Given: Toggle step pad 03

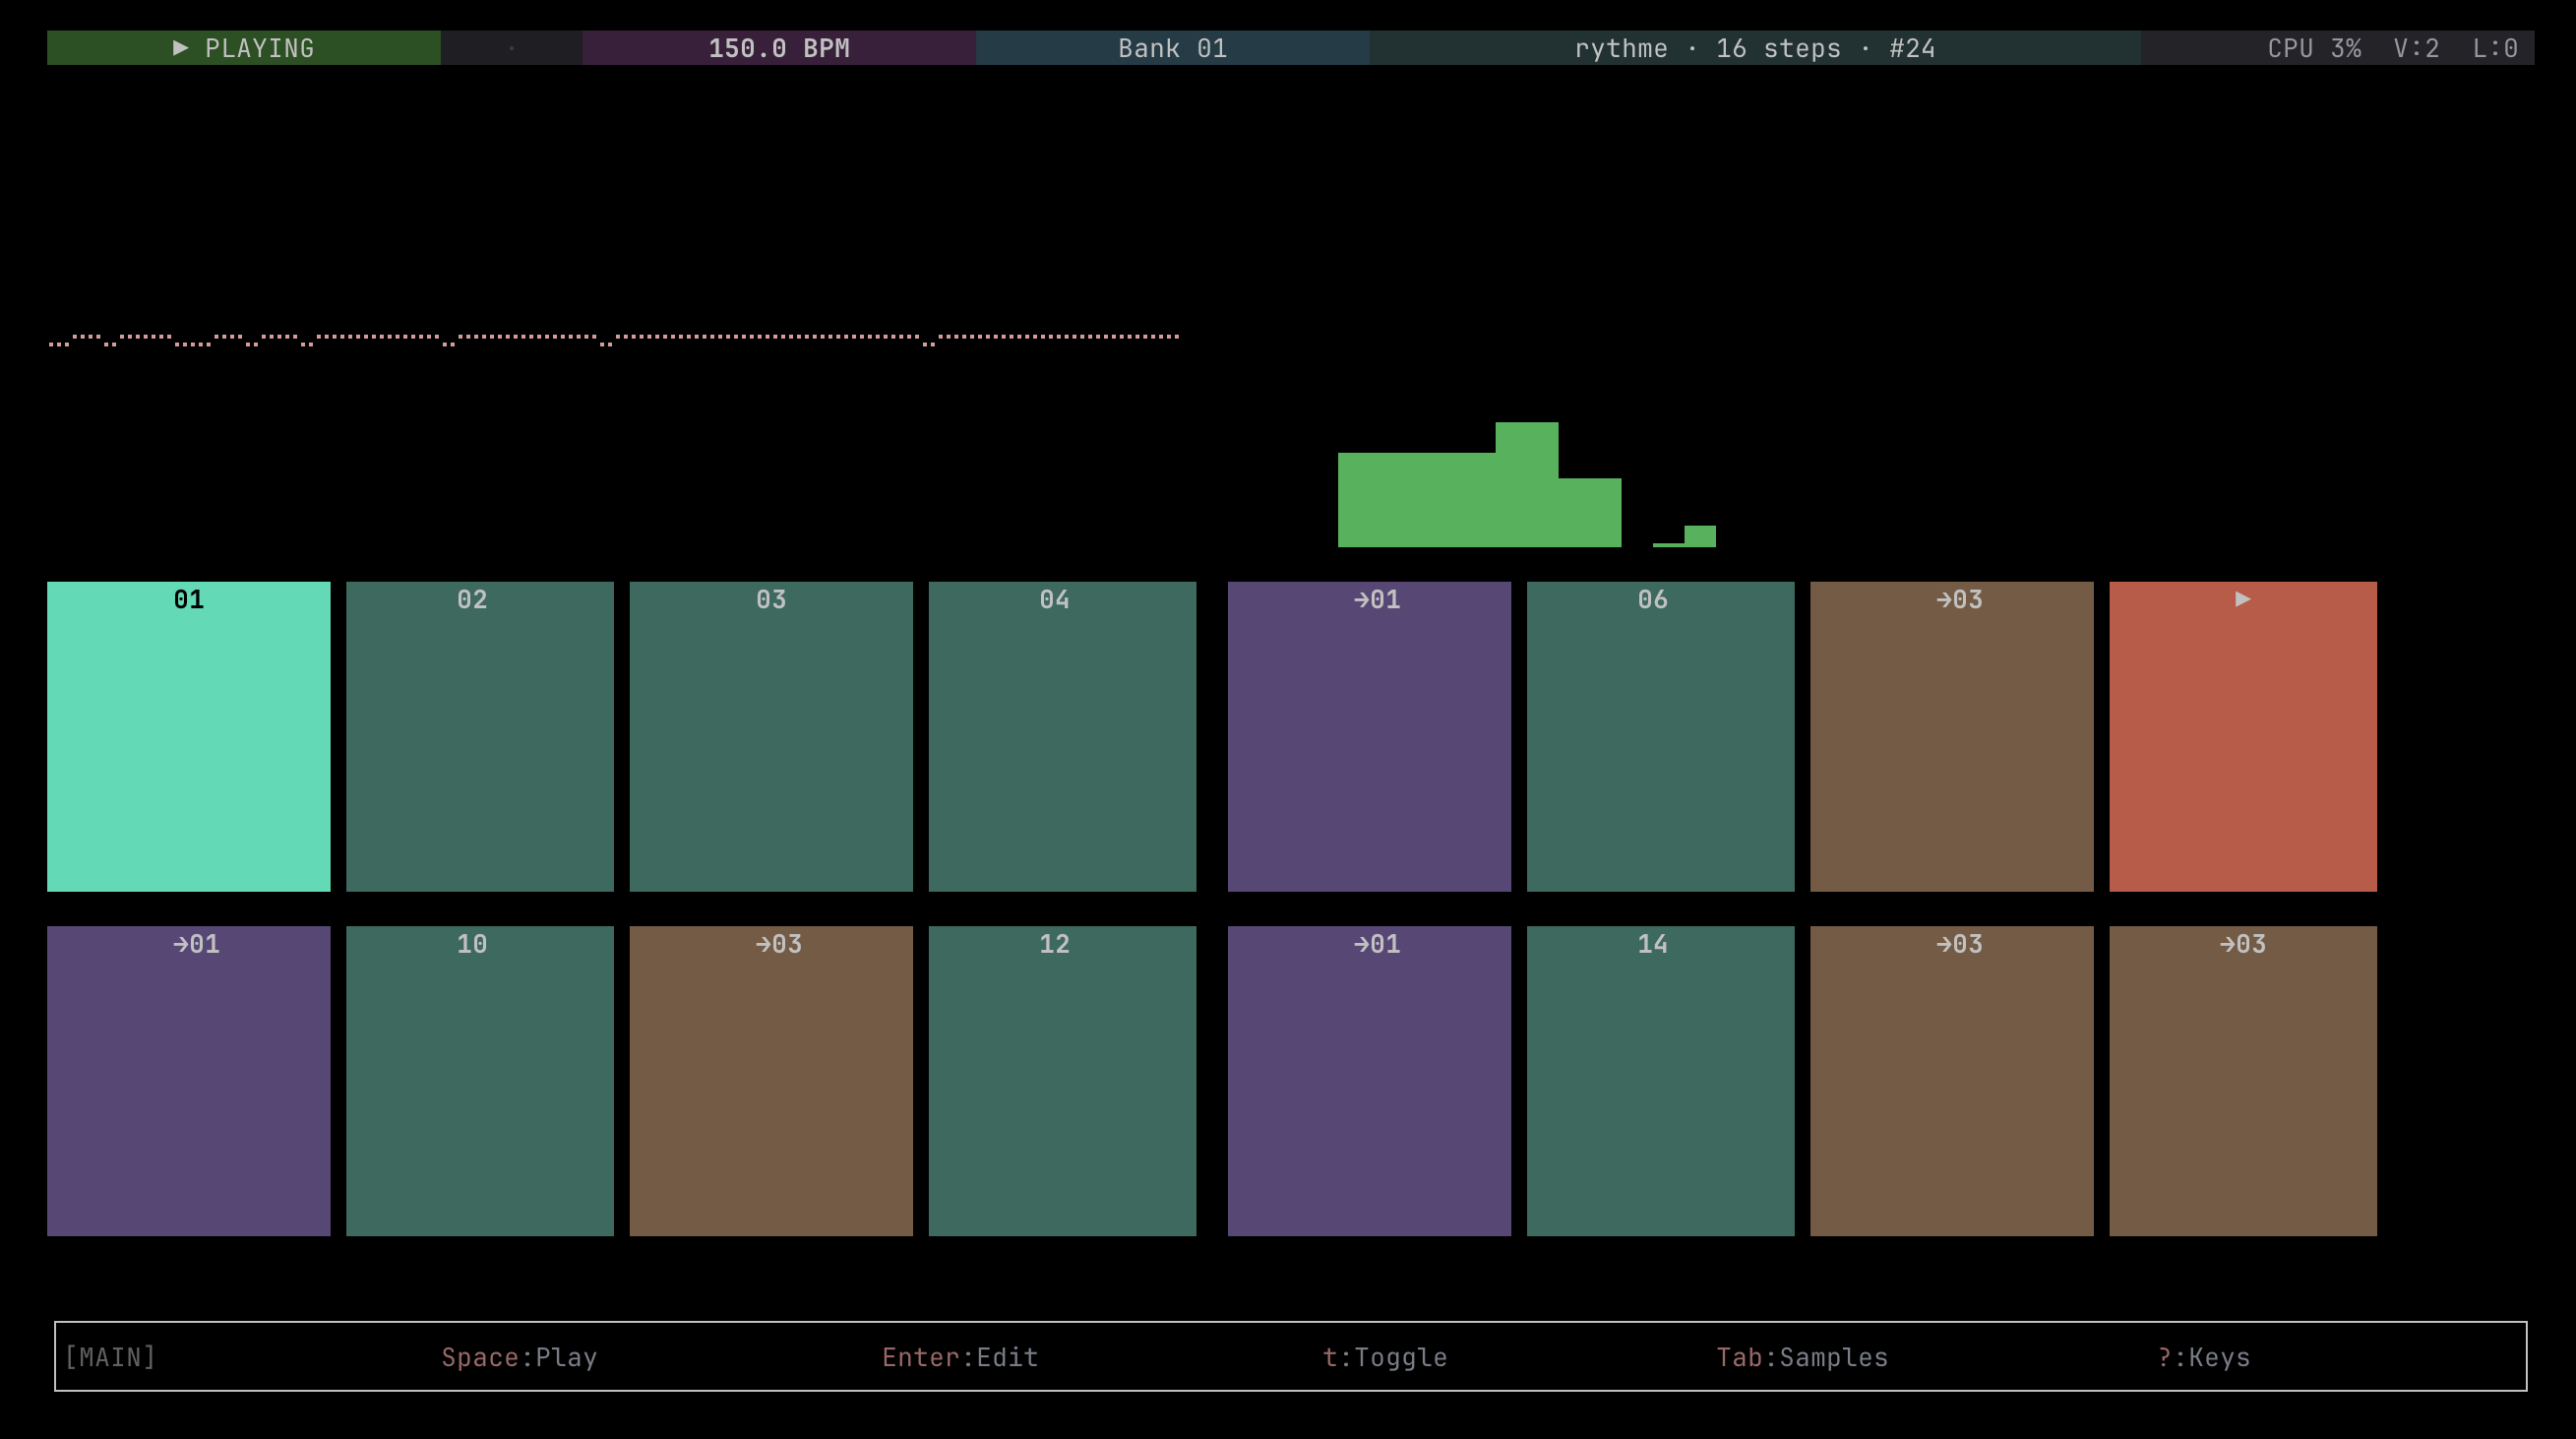Looking at the screenshot, I should tap(770, 736).
